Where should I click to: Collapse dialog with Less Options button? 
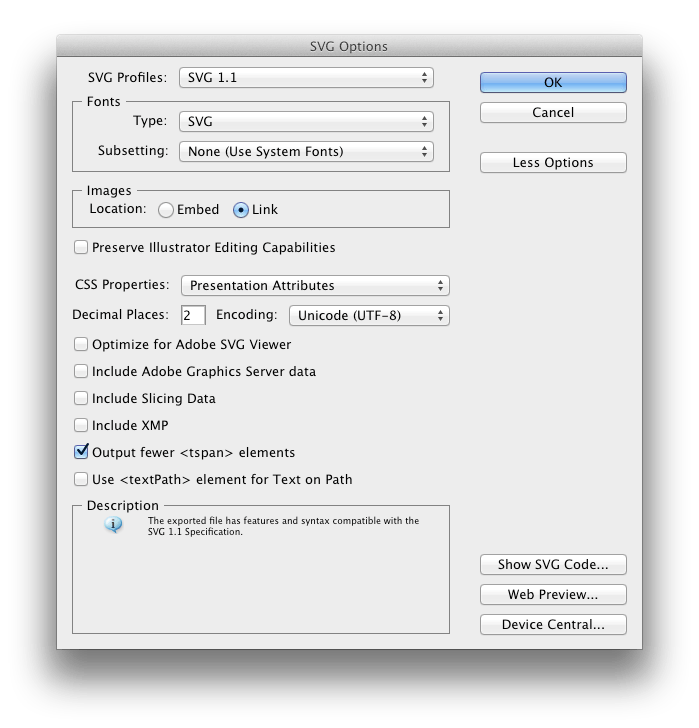(553, 162)
